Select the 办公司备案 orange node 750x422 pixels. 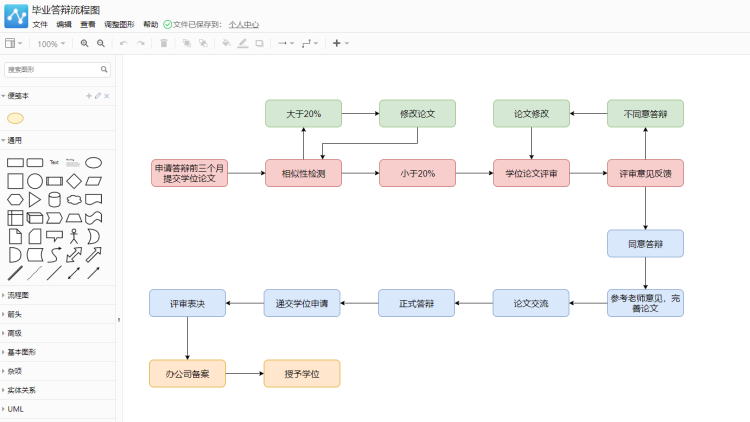coord(188,374)
